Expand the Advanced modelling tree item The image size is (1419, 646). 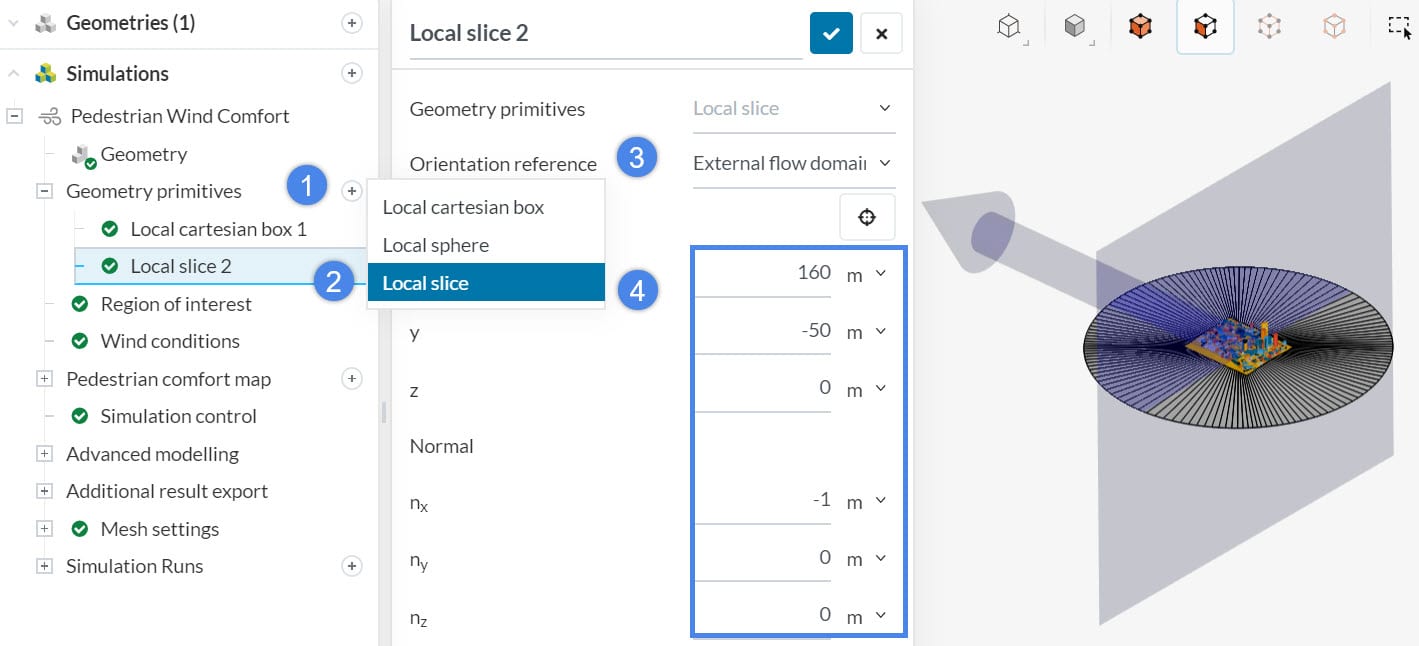pos(44,453)
